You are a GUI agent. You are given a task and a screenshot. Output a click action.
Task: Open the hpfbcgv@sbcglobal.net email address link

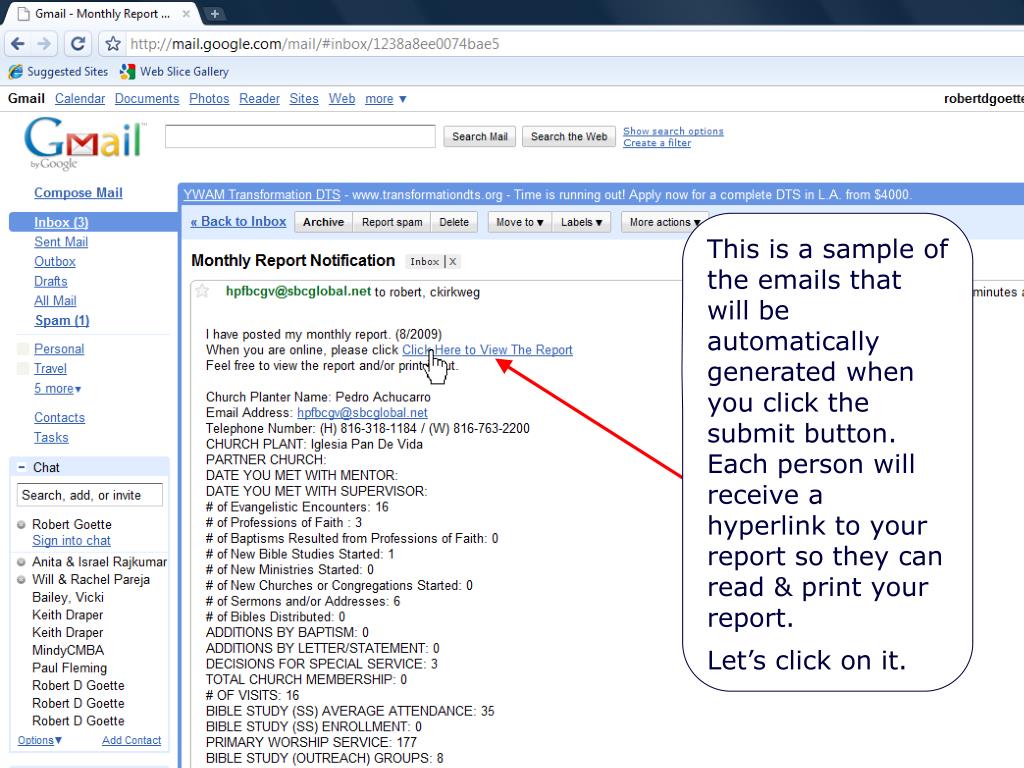[x=362, y=413]
